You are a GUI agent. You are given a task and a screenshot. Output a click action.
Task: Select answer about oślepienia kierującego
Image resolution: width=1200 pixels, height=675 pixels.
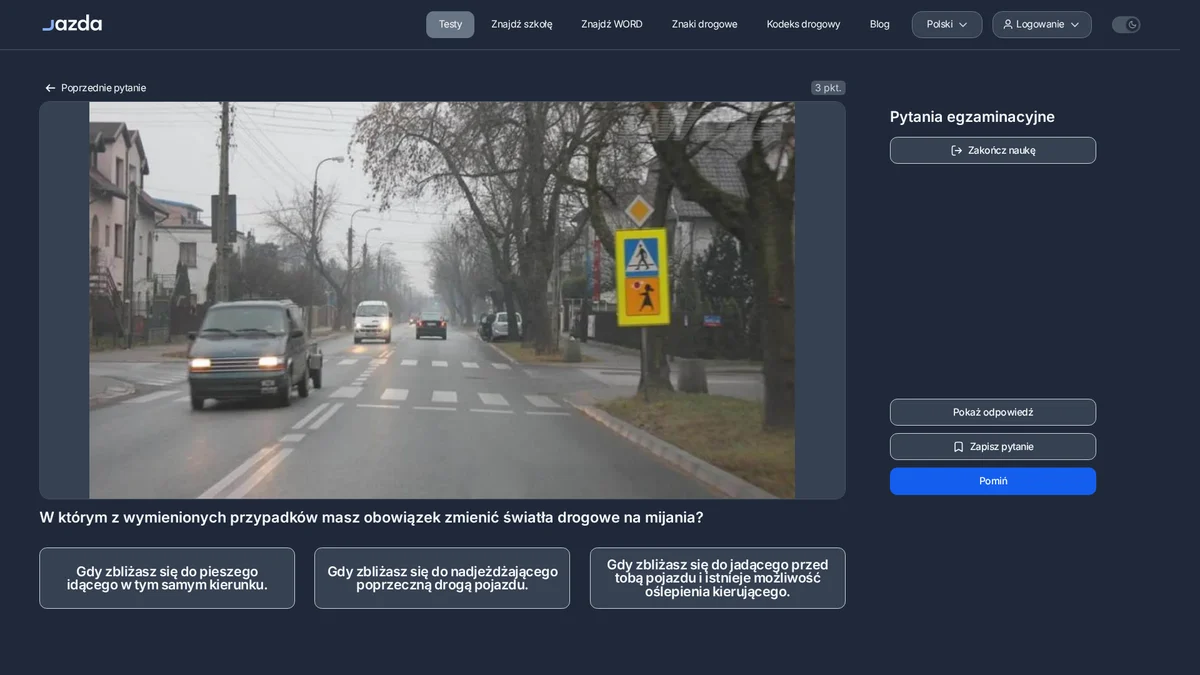click(x=718, y=578)
